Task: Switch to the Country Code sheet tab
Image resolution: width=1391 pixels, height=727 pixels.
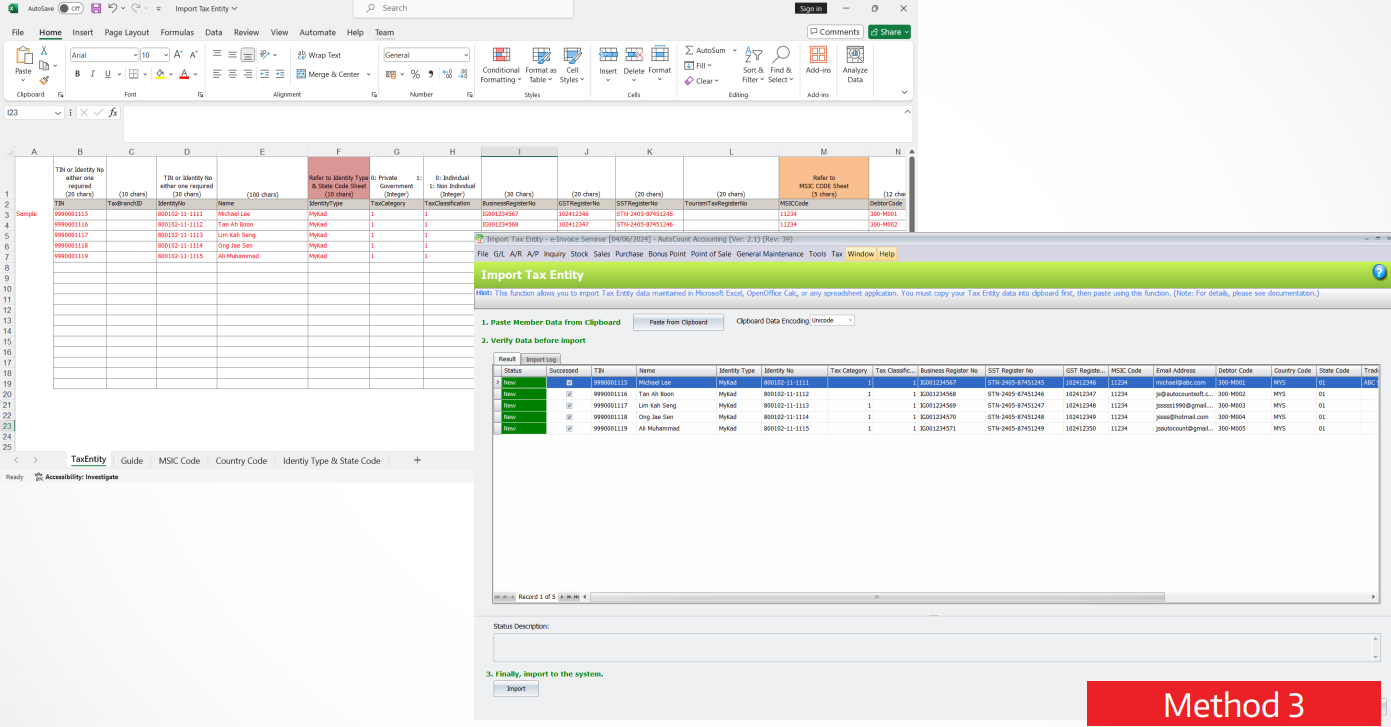Action: (241, 461)
